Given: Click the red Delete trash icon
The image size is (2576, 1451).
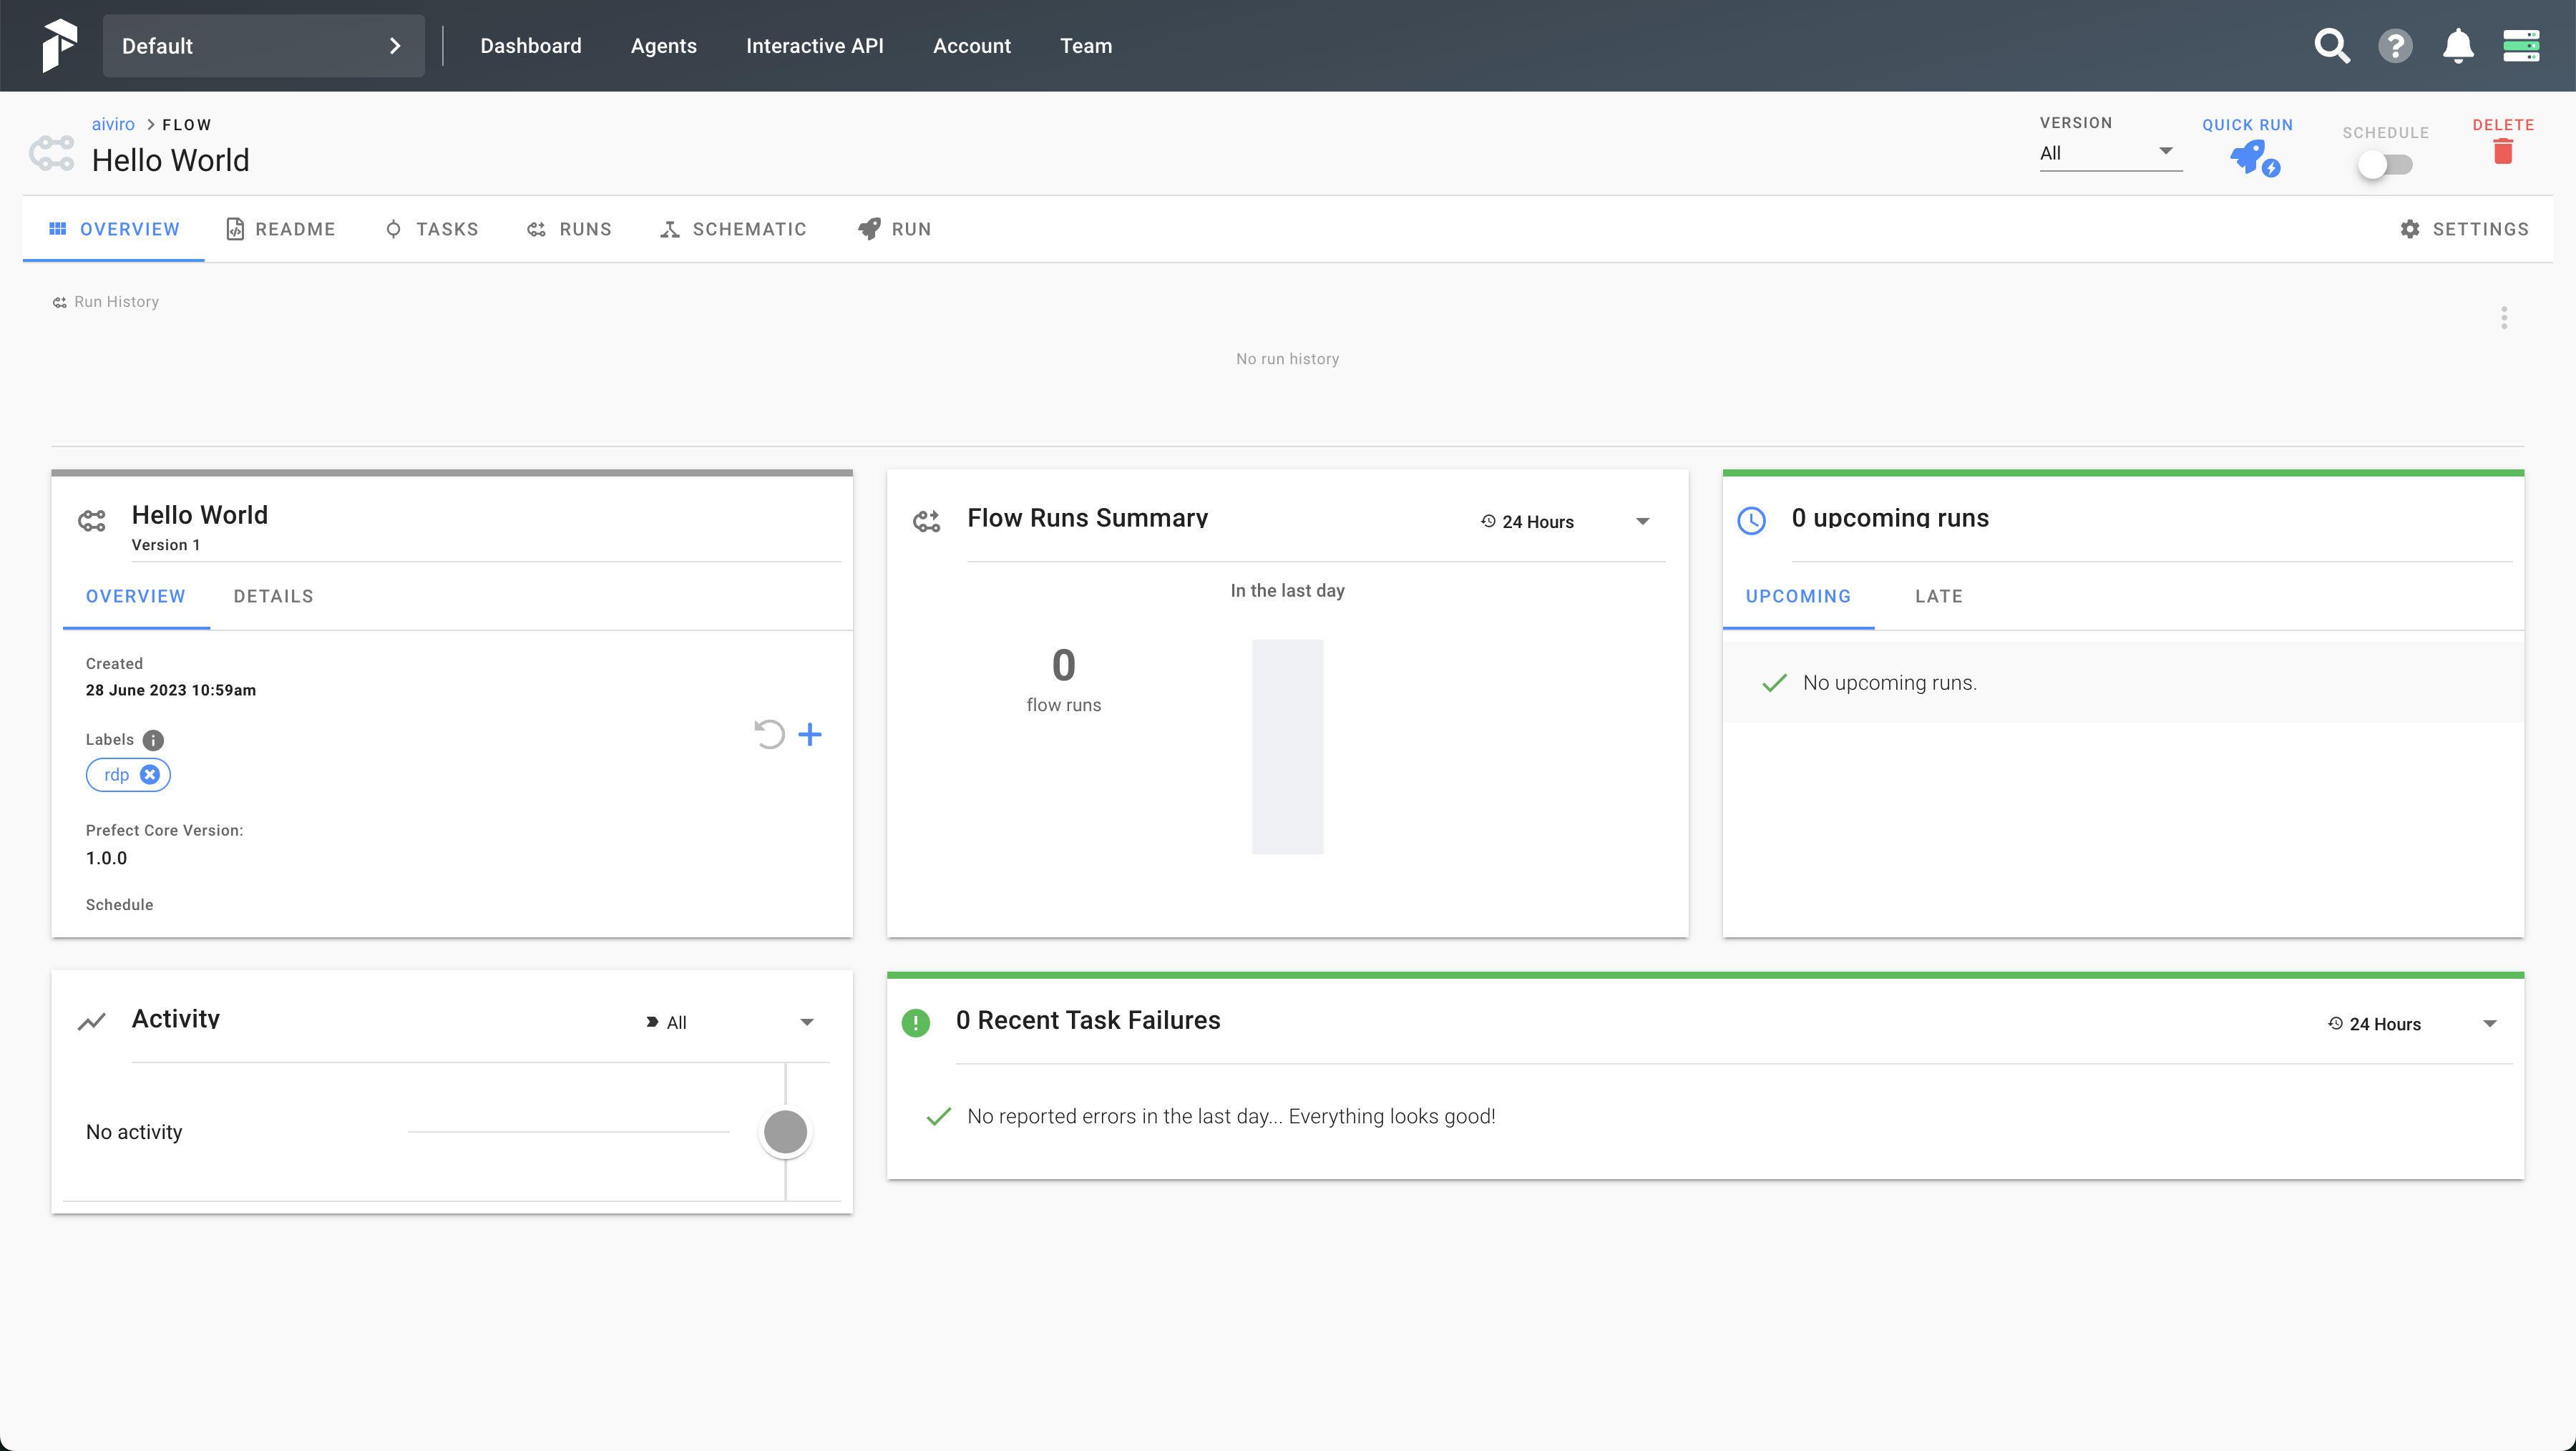Looking at the screenshot, I should pyautogui.click(x=2502, y=152).
